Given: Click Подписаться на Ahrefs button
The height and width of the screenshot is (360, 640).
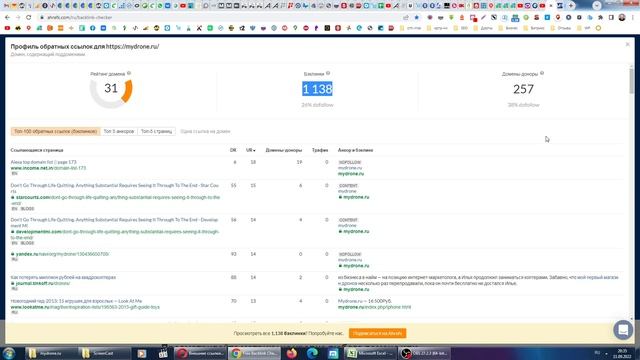Looking at the screenshot, I should 377,333.
